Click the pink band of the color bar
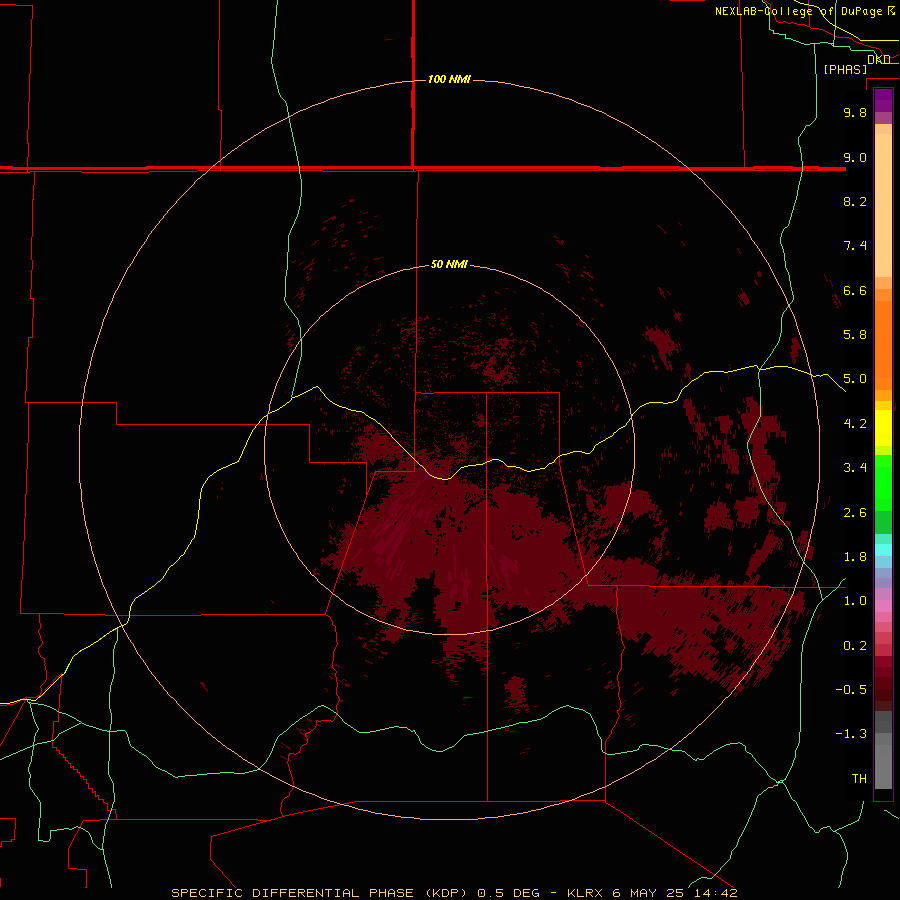The image size is (900, 900). tap(883, 606)
